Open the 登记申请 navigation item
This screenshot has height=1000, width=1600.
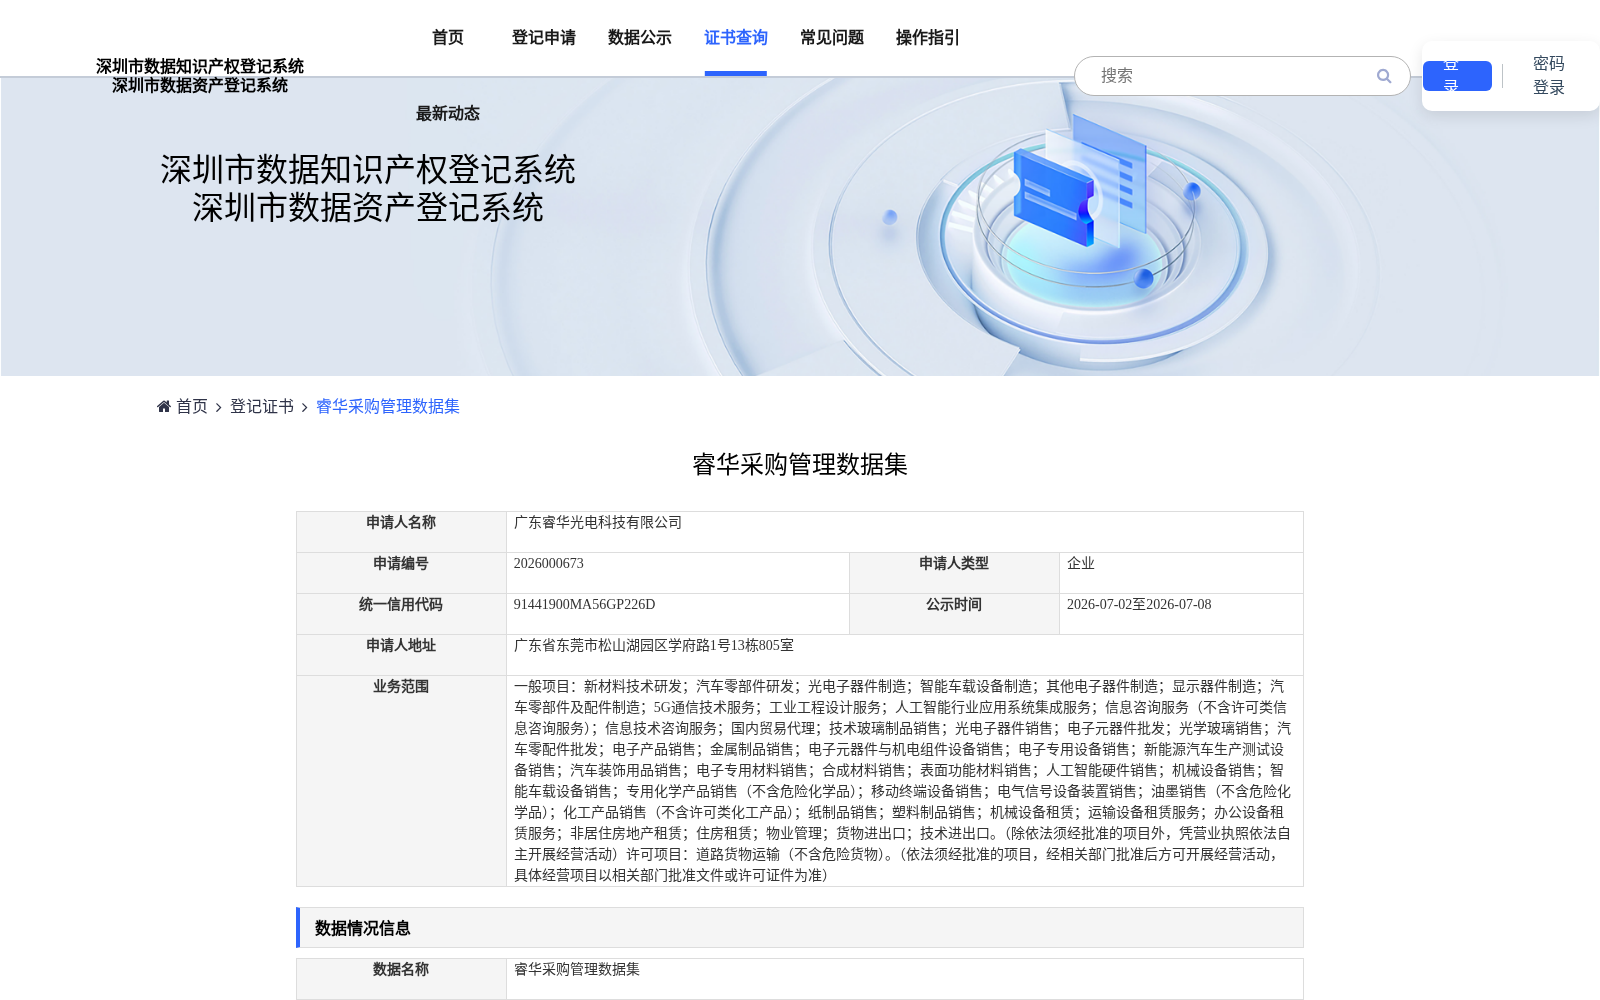click(544, 38)
